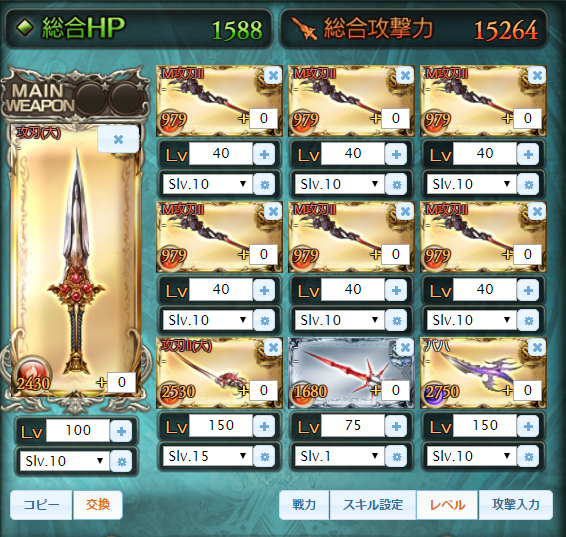Open the スキル設定 tab
Screen dimensions: 566x537
[373, 505]
